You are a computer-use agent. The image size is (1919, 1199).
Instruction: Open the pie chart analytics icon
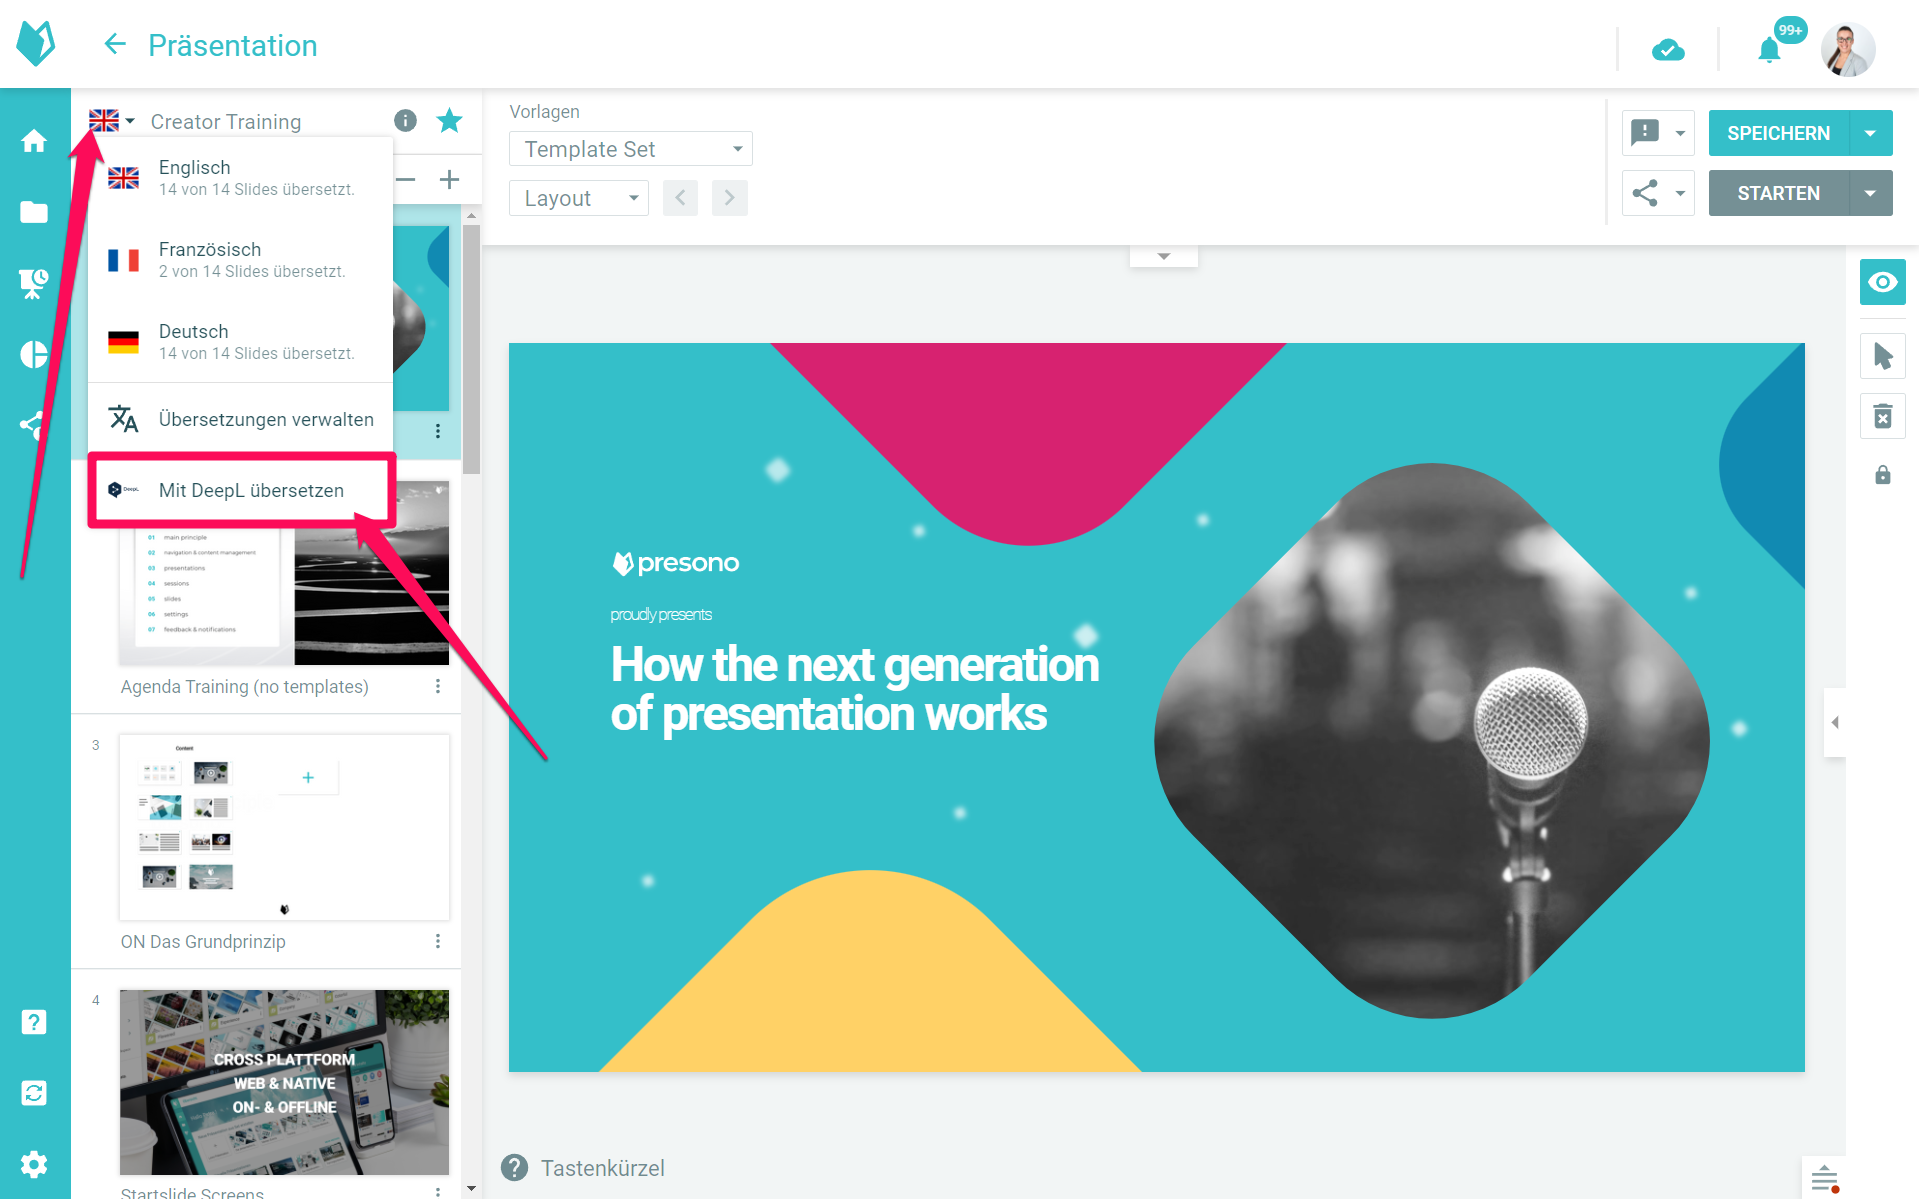click(x=34, y=354)
